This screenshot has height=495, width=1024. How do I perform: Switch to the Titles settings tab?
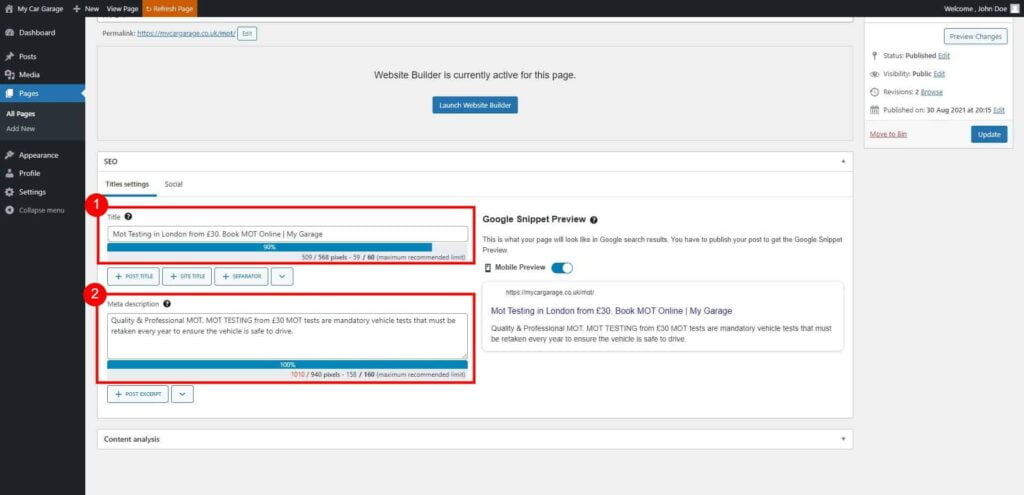click(x=127, y=184)
